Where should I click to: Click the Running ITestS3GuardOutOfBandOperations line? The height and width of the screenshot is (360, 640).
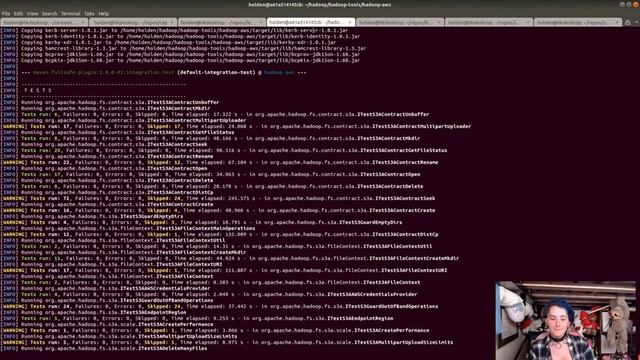107,300
